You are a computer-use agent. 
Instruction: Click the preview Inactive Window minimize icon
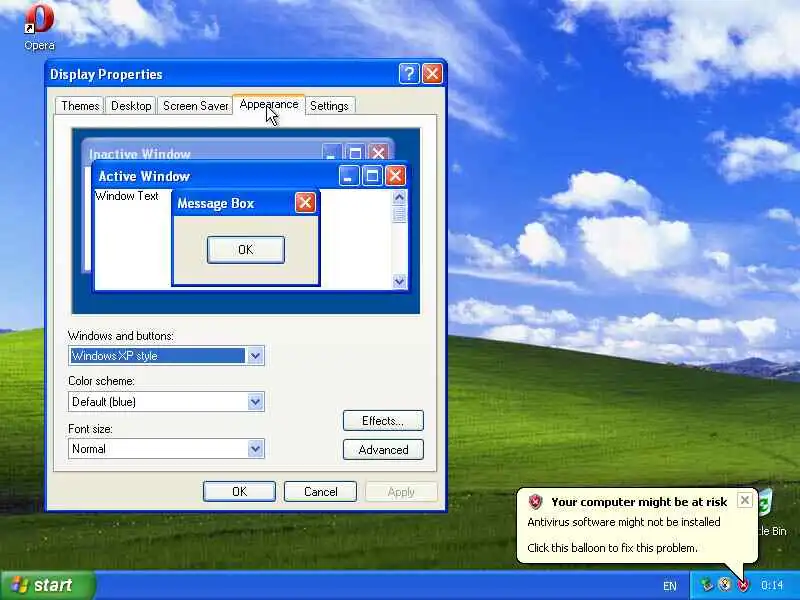tap(332, 152)
